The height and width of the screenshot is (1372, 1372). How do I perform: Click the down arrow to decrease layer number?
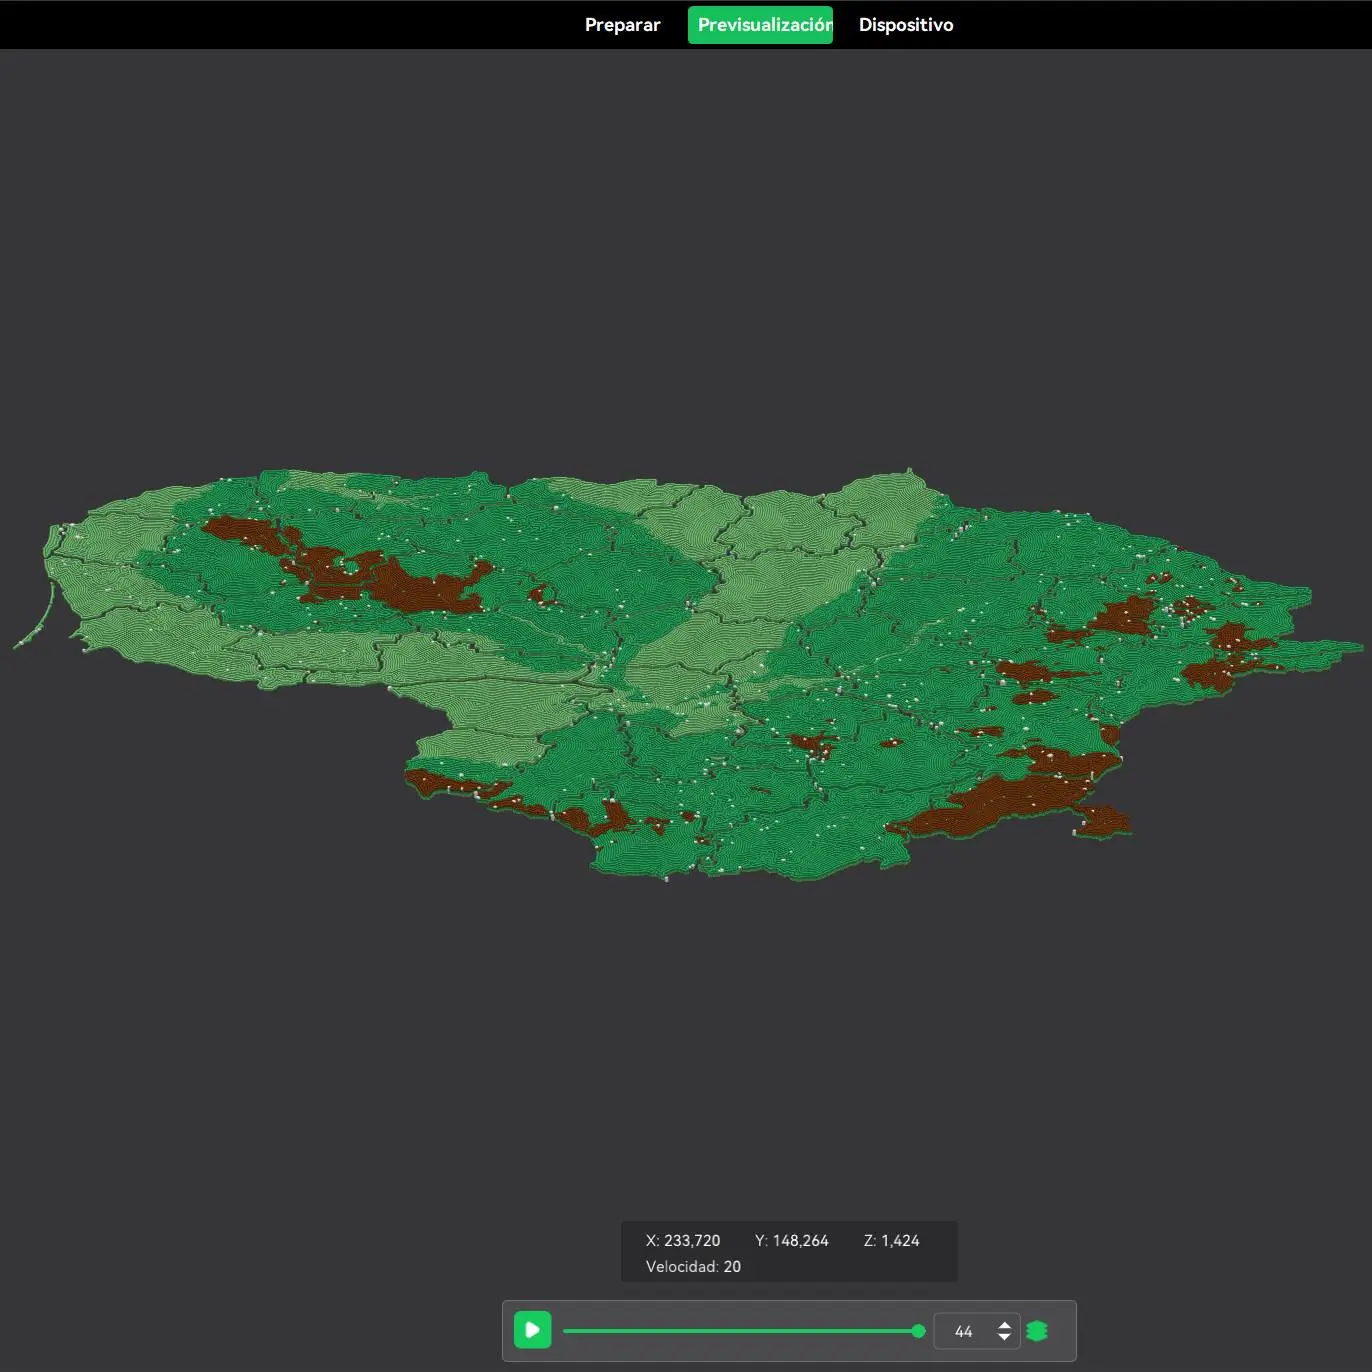pos(1003,1337)
